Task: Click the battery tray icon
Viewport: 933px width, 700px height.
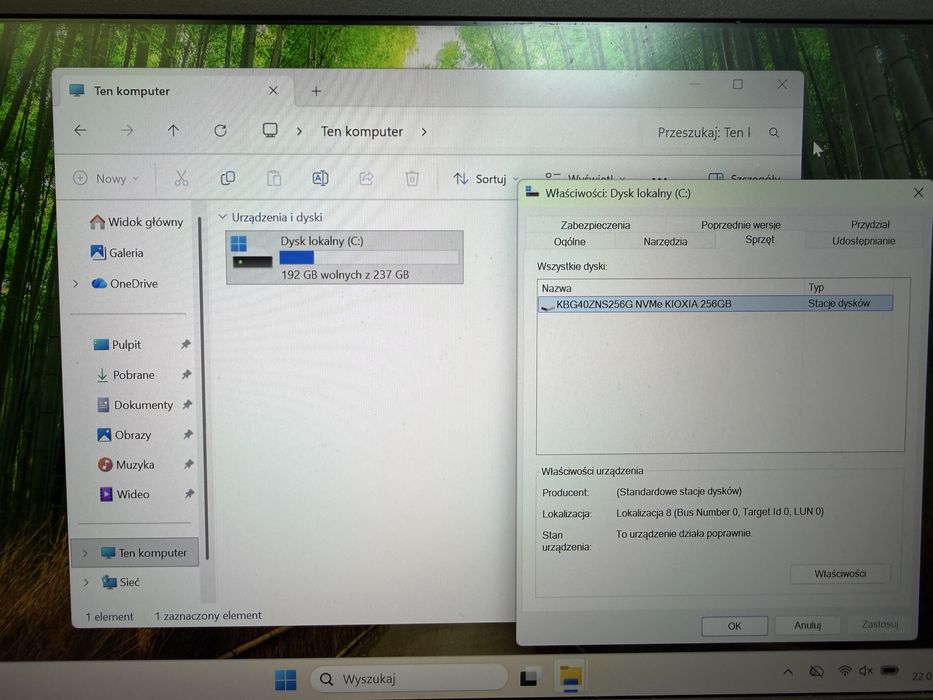Action: pos(890,671)
